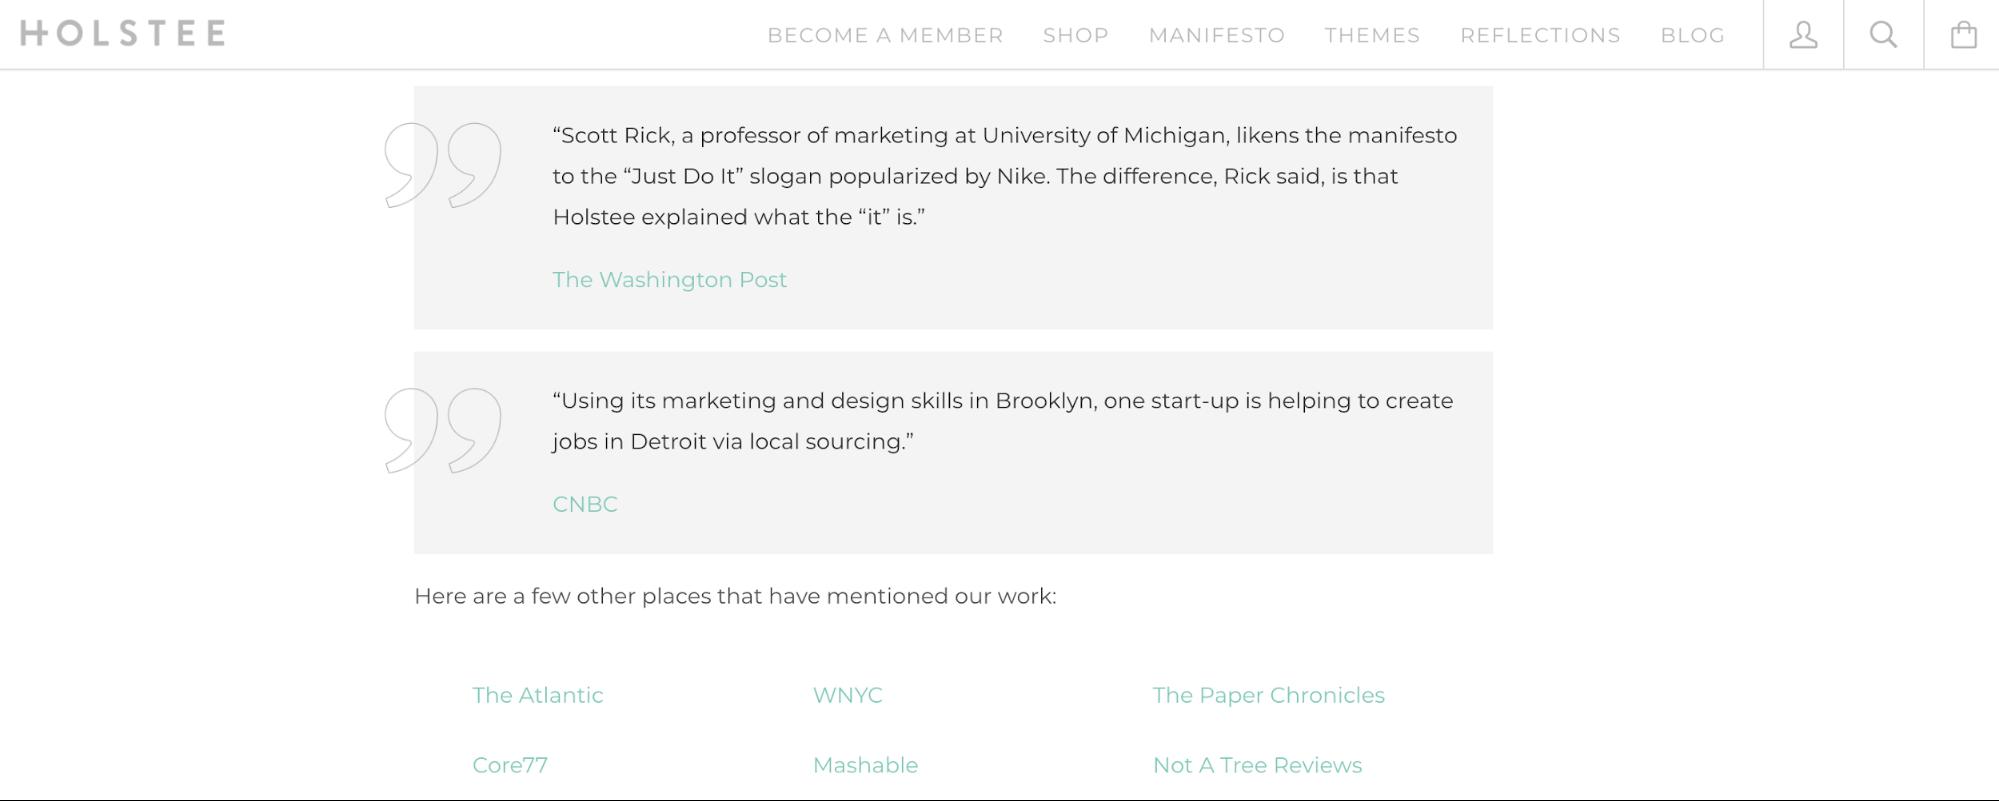The height and width of the screenshot is (801, 1999).
Task: Open the Mashable press link
Action: coord(865,765)
